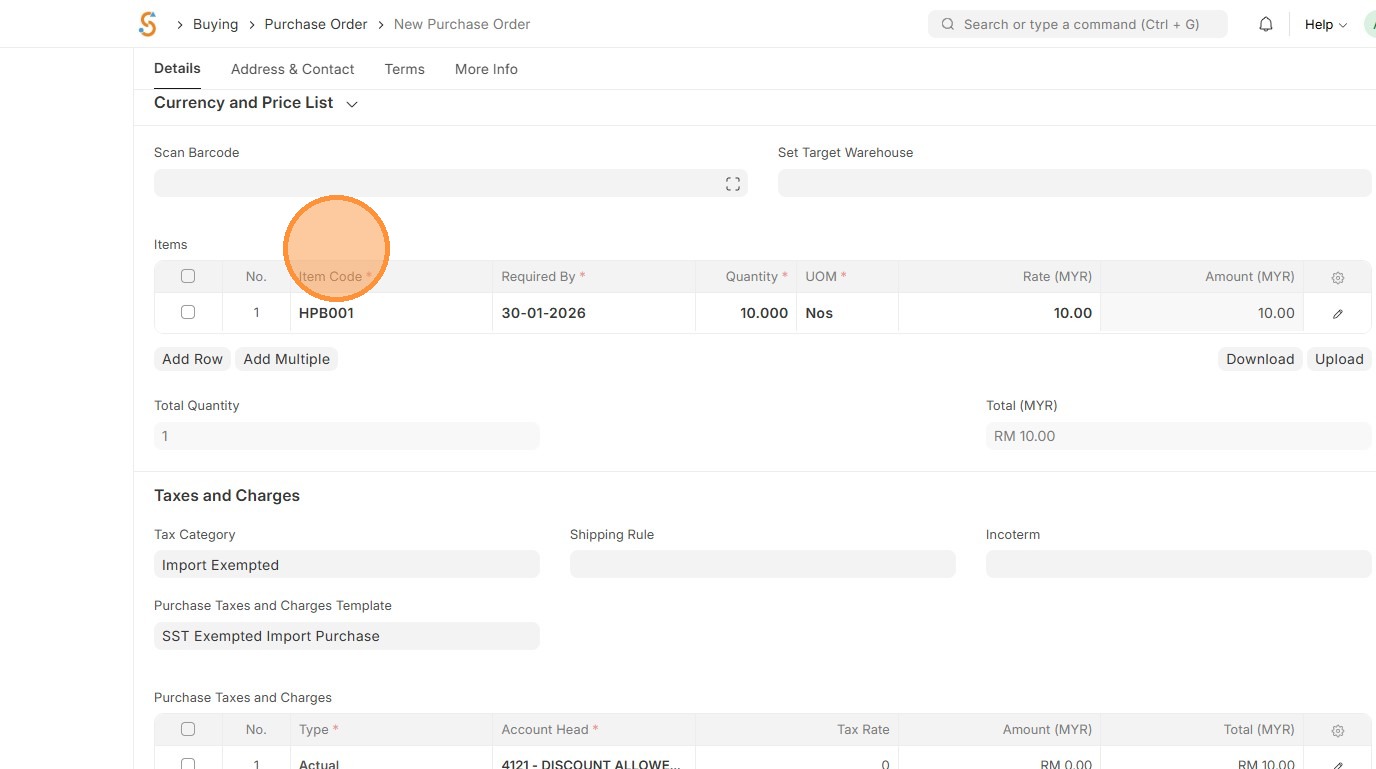Click the Nos UOM cell
Screen dimensions: 1376x769
848,313
